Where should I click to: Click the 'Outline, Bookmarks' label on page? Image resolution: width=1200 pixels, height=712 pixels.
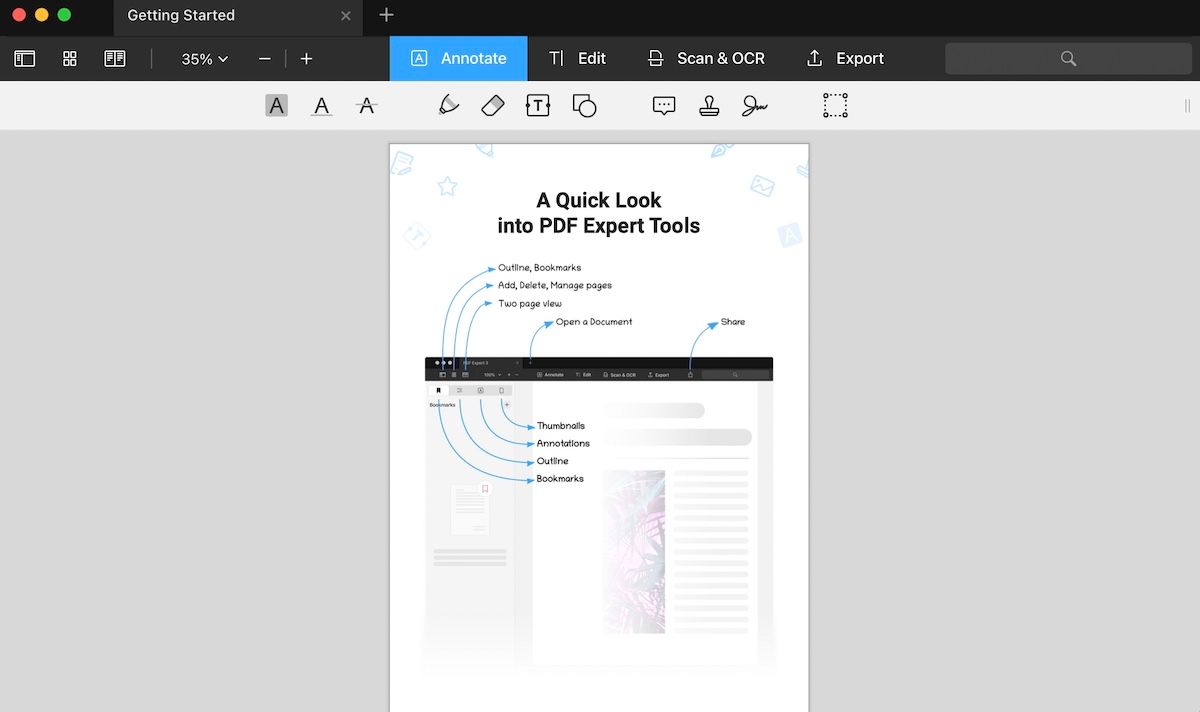[x=540, y=268]
